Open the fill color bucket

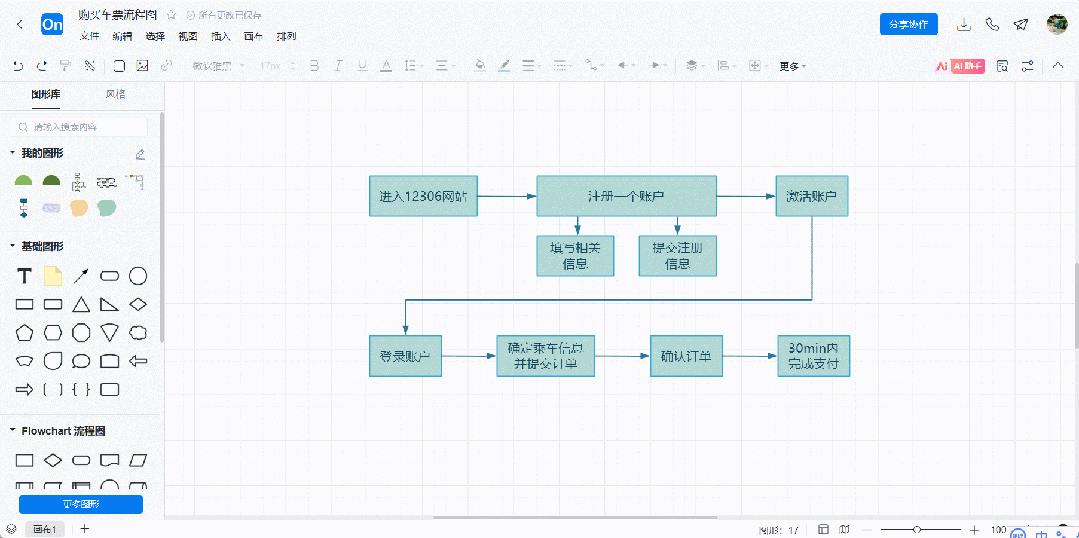click(x=480, y=66)
